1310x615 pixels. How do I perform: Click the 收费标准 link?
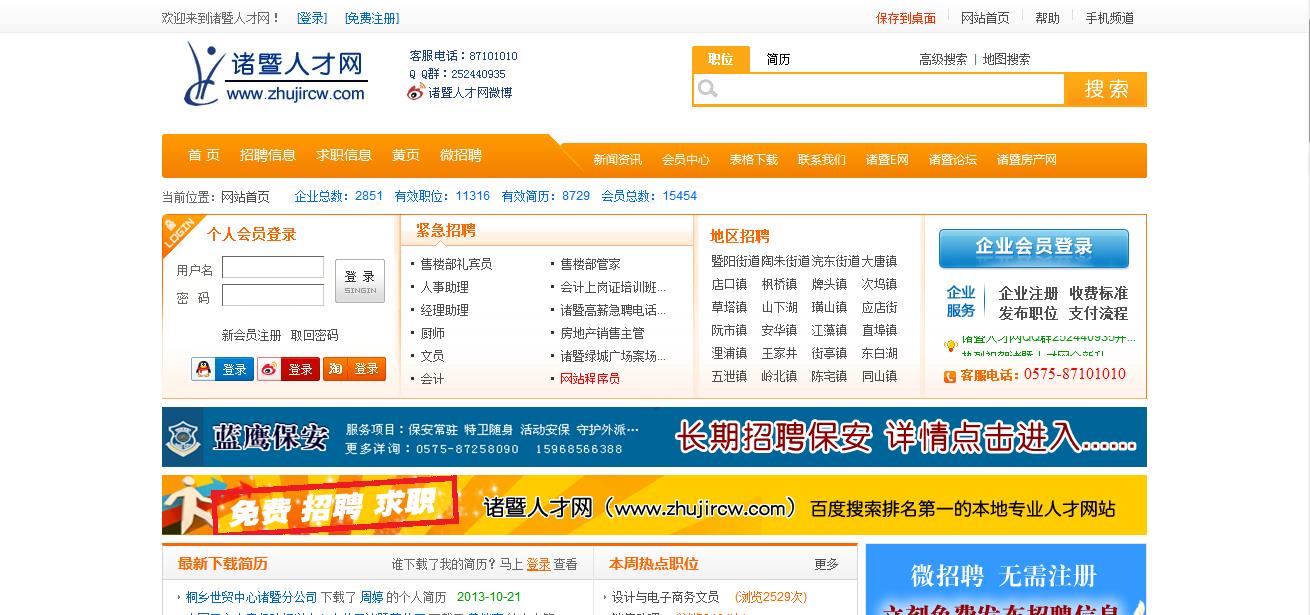[x=1098, y=293]
